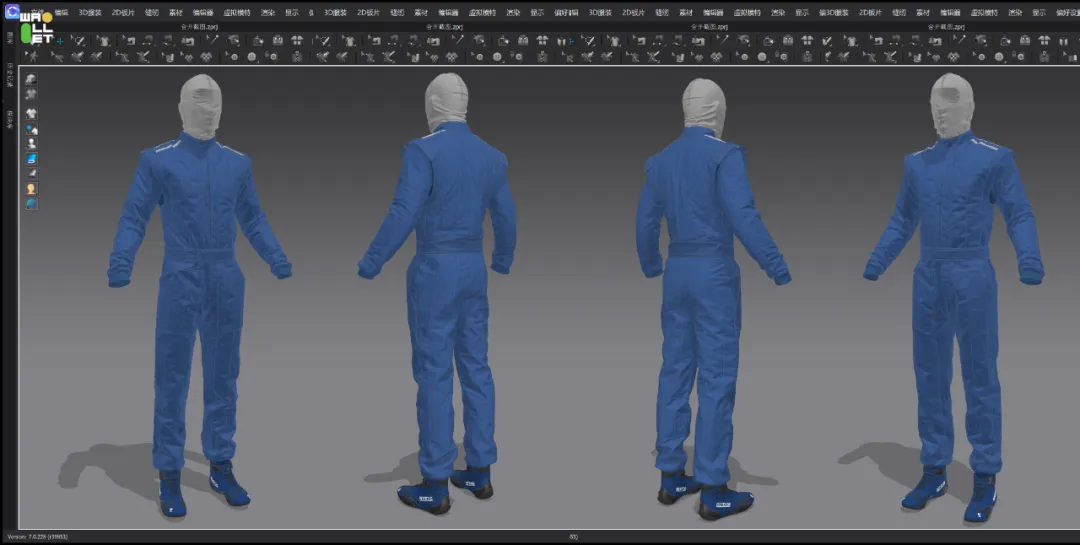
Task: Toggle the blue pin with shirt icon
Action: [x=31, y=129]
